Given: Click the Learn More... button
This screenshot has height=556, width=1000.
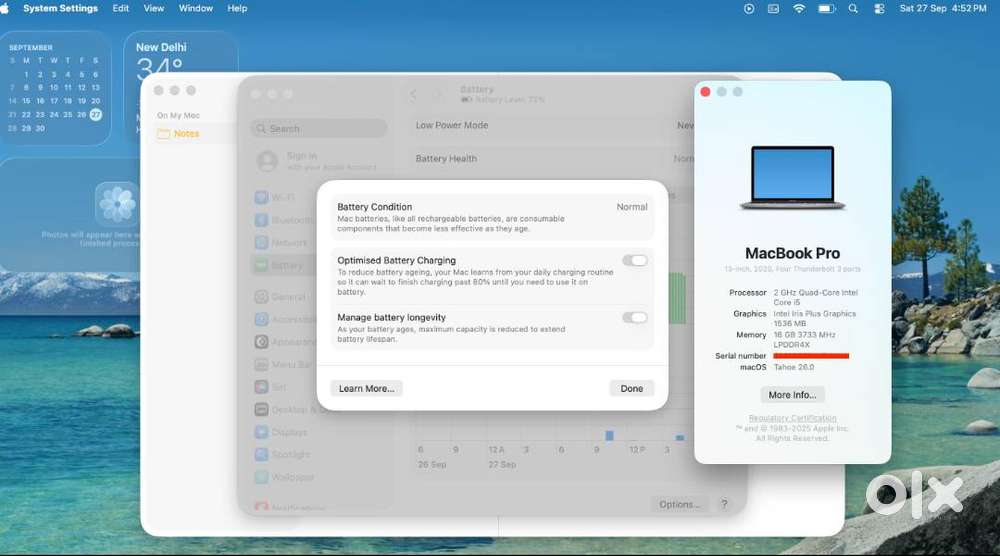Looking at the screenshot, I should (366, 389).
